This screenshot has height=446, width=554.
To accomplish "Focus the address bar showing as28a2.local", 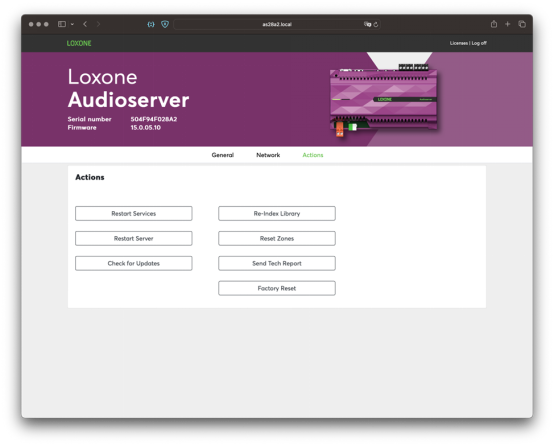I will (277, 24).
